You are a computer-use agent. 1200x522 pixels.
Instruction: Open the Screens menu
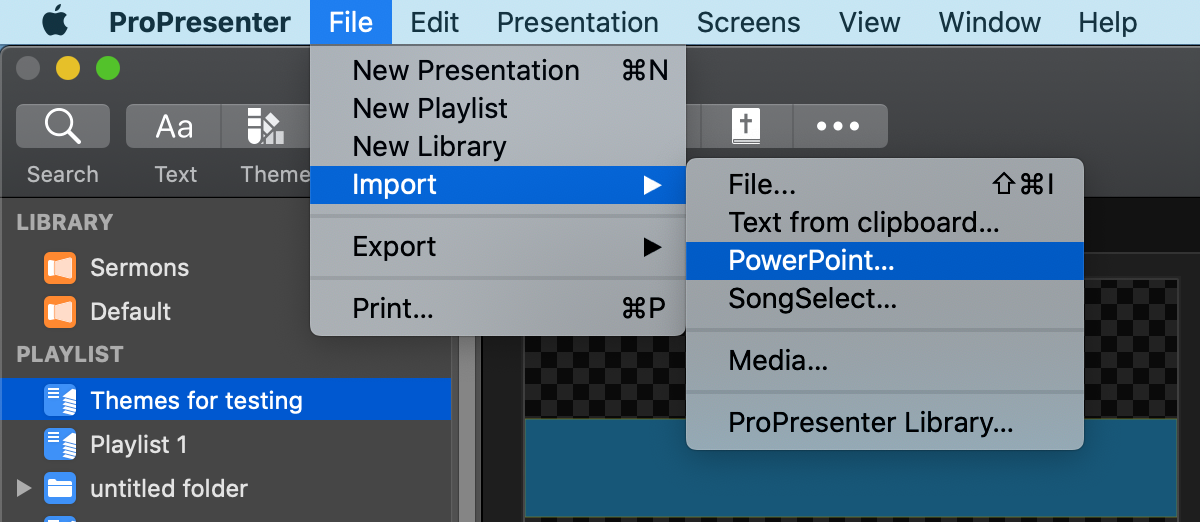point(748,22)
